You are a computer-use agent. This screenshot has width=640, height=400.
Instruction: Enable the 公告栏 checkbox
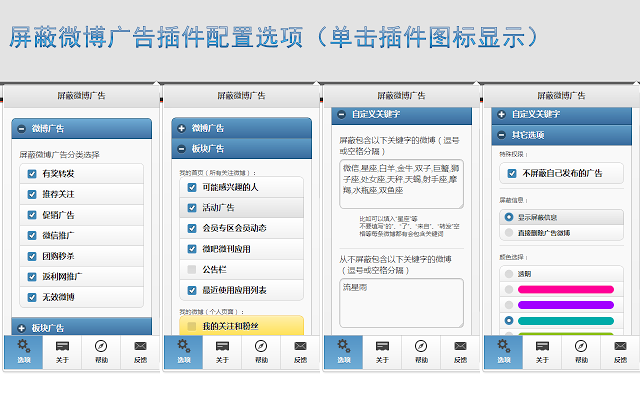[x=192, y=269]
